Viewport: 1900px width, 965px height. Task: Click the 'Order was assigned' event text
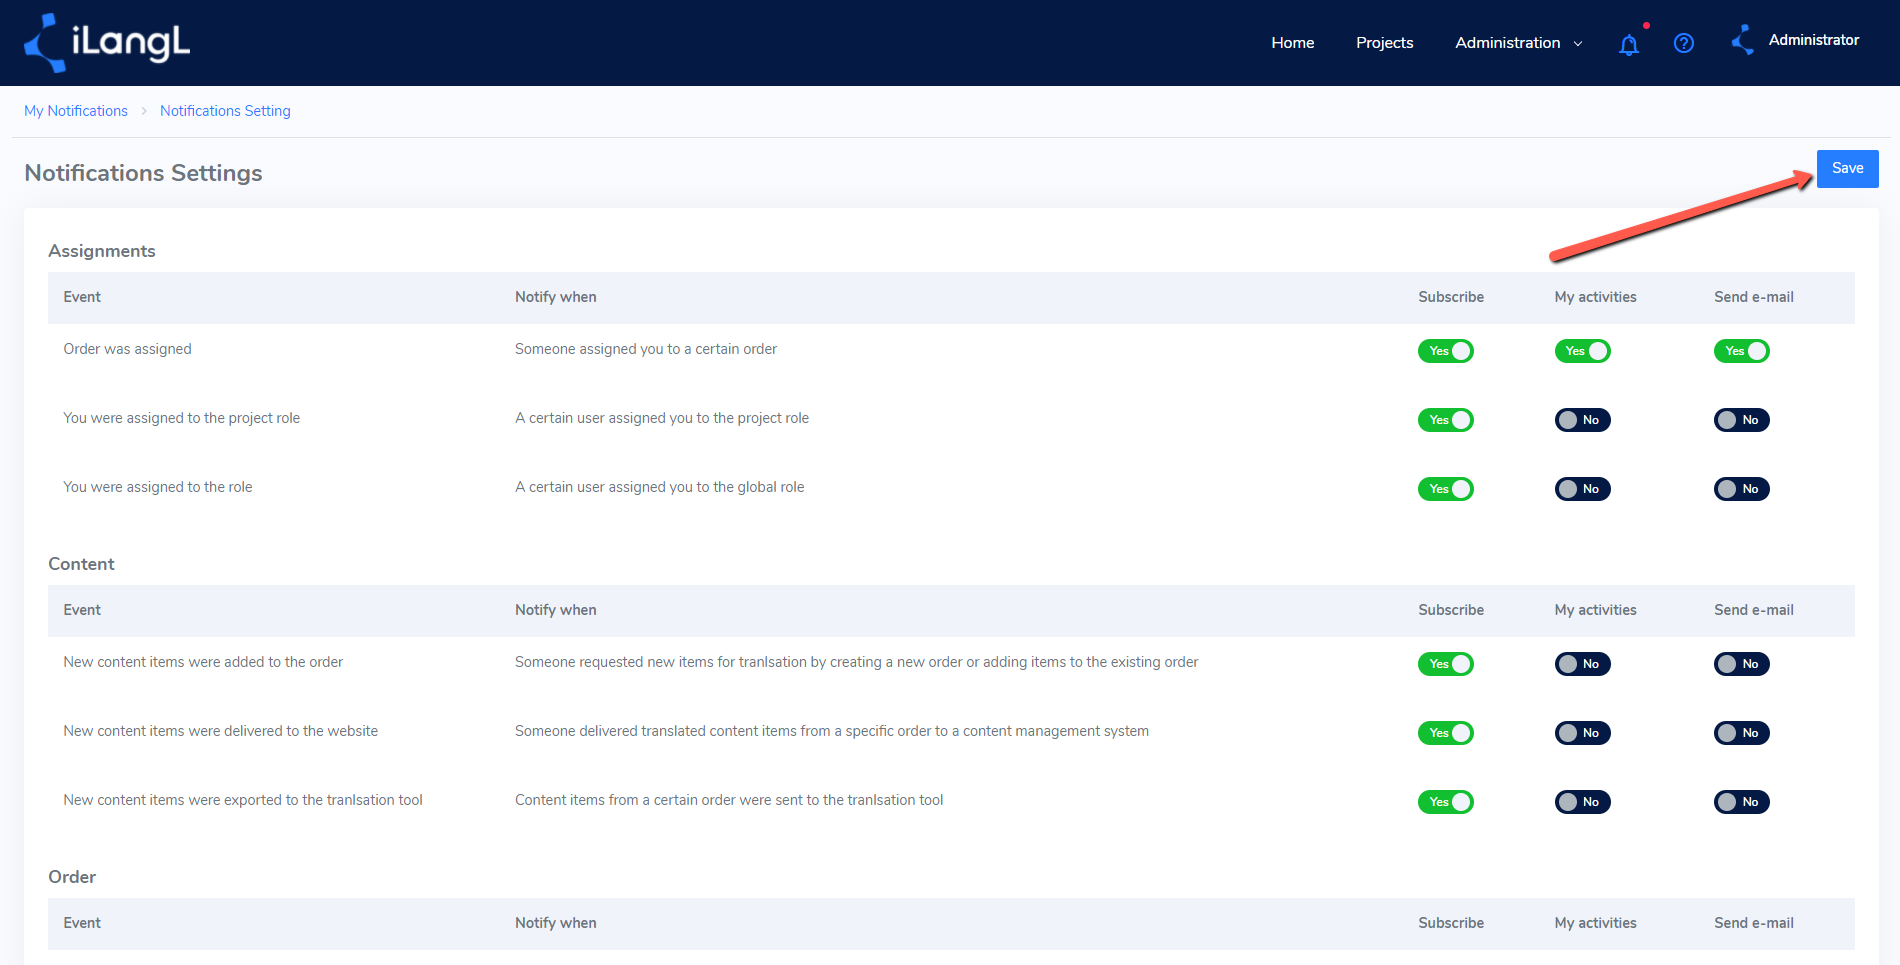tap(127, 349)
